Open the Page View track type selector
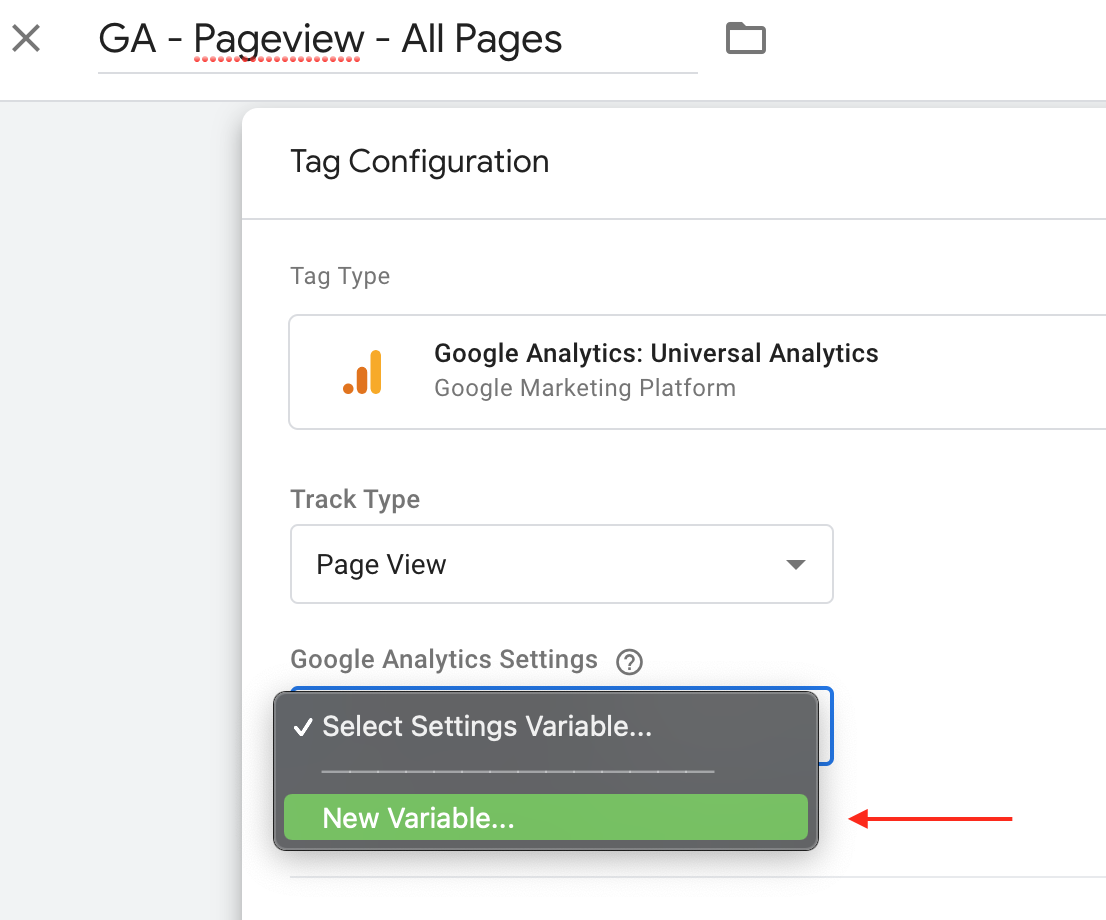The height and width of the screenshot is (920, 1106). pyautogui.click(x=561, y=564)
